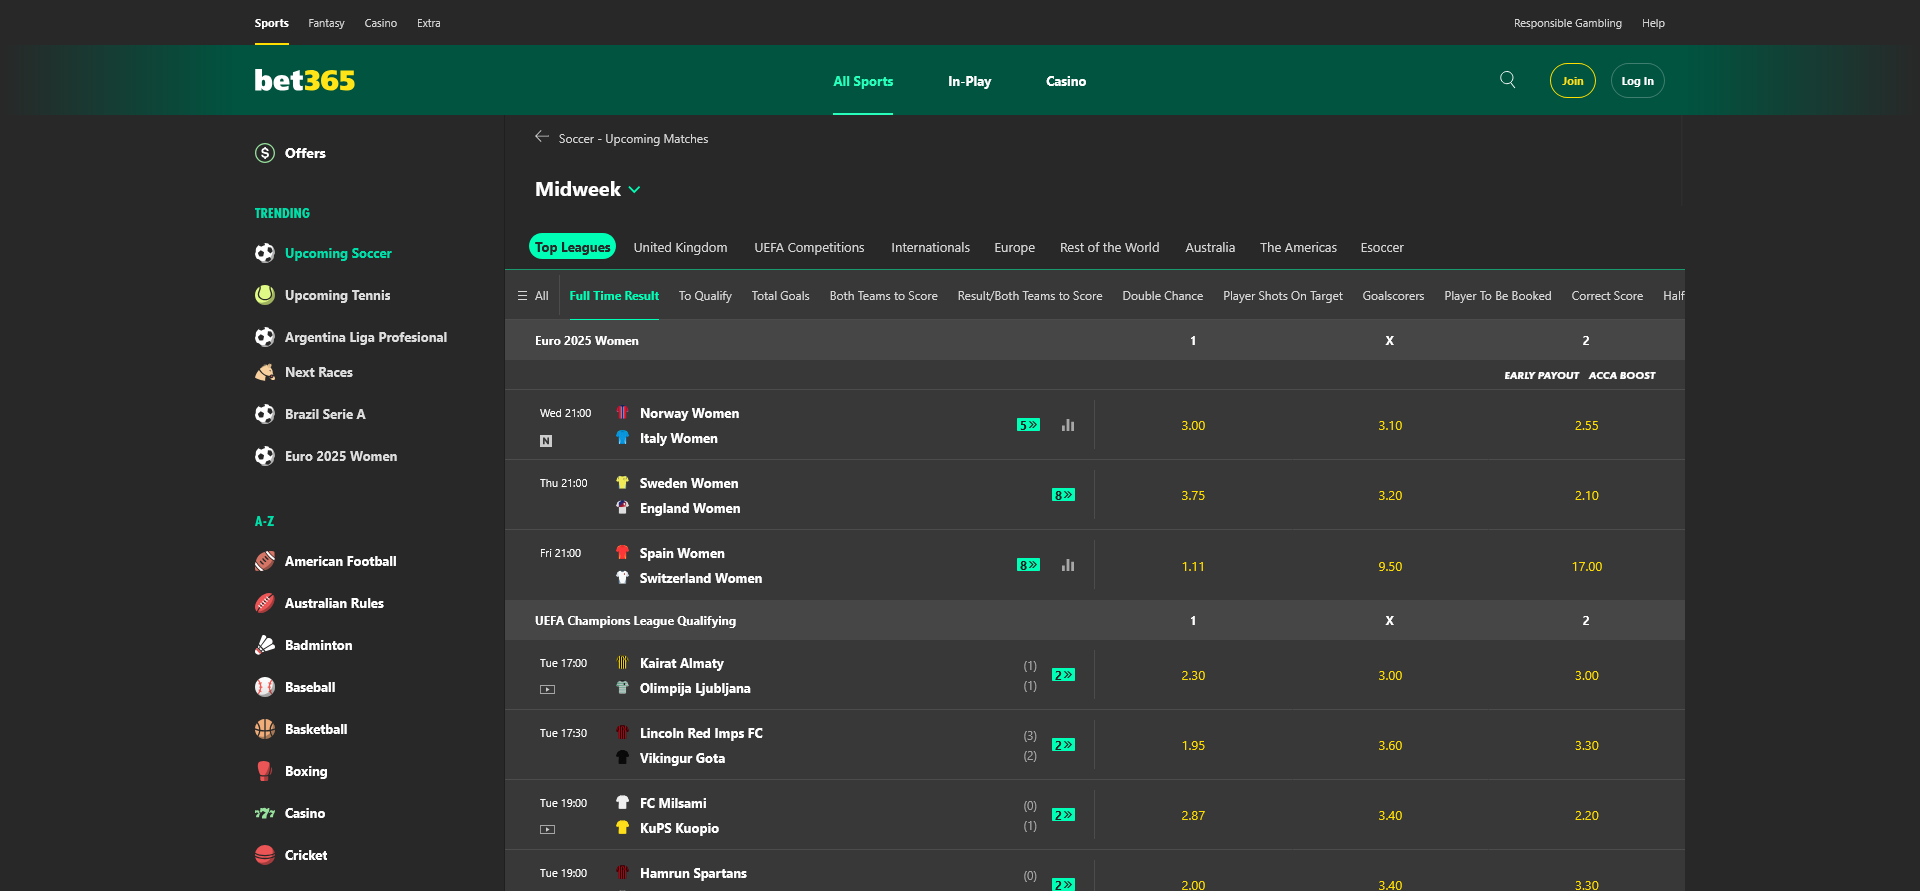The width and height of the screenshot is (1920, 891).
Task: Select the Esoccer filter
Action: coord(1382,247)
